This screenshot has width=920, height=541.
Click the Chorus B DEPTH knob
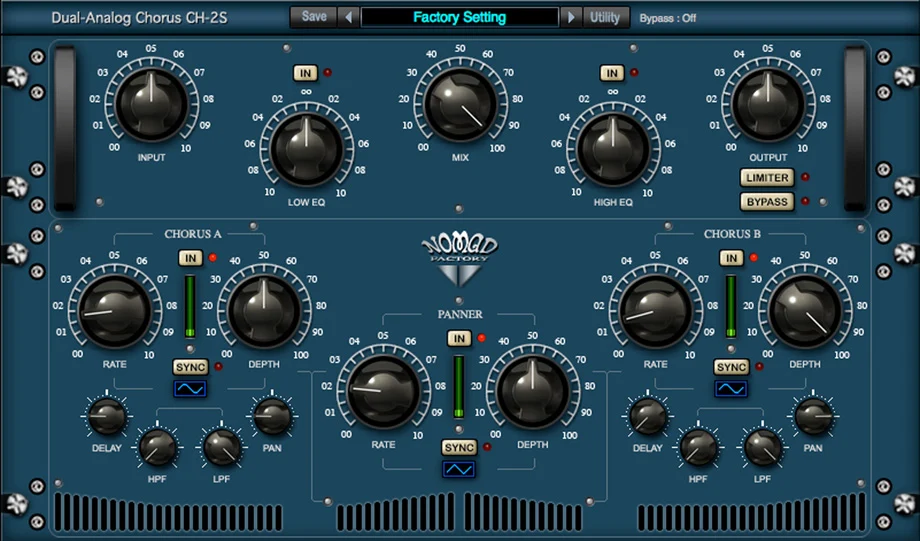pyautogui.click(x=805, y=311)
